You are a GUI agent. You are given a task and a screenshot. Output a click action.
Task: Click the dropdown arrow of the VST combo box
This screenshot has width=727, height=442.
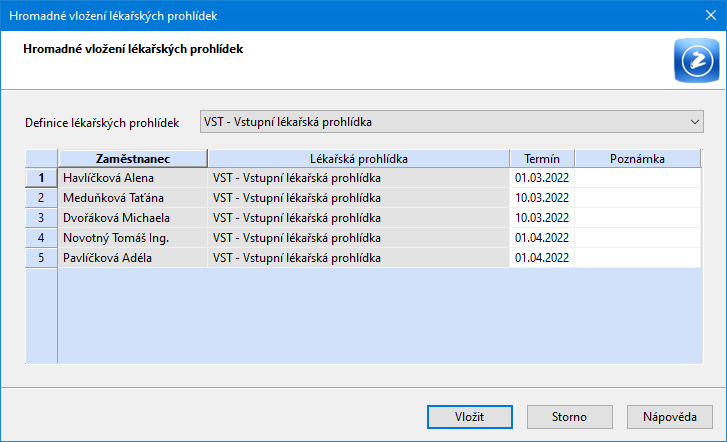click(x=694, y=122)
